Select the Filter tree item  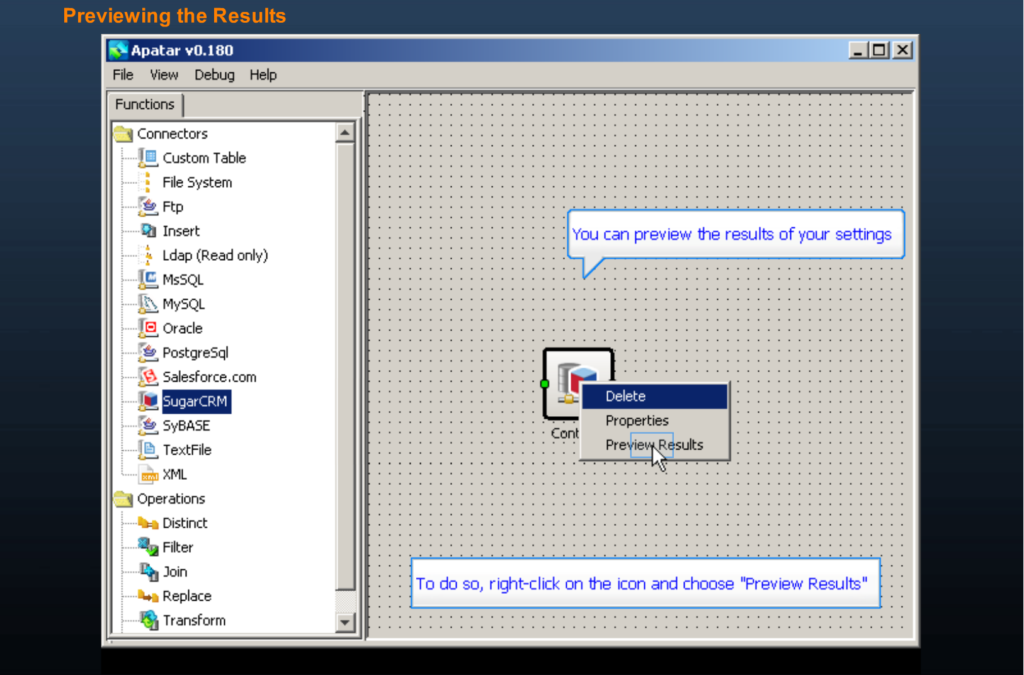point(178,547)
